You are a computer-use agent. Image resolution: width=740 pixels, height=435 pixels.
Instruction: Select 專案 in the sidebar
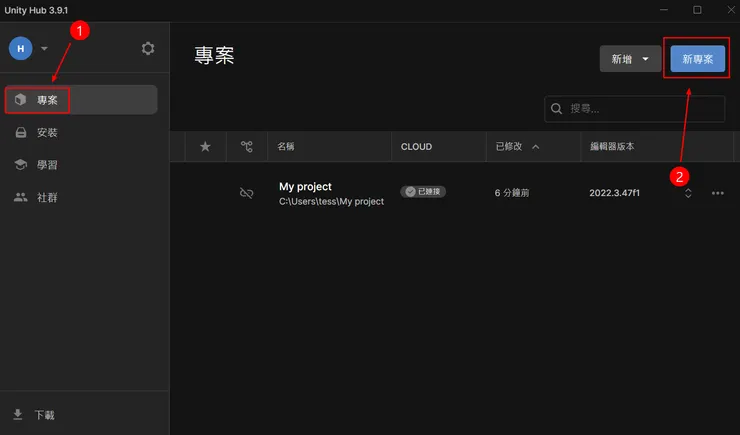point(81,100)
